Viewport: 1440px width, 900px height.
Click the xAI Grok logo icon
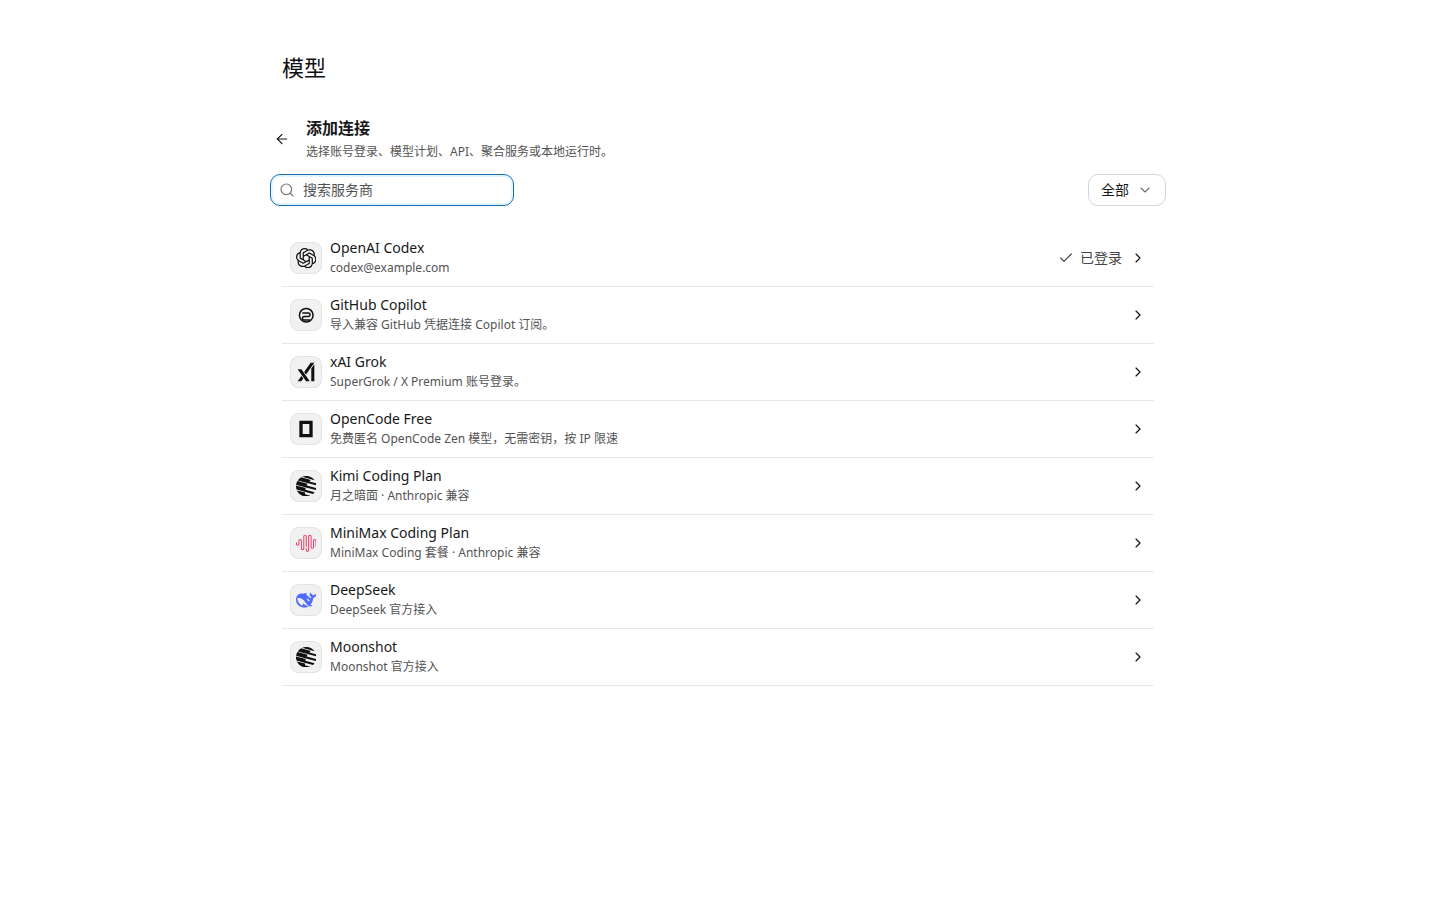pyautogui.click(x=306, y=372)
